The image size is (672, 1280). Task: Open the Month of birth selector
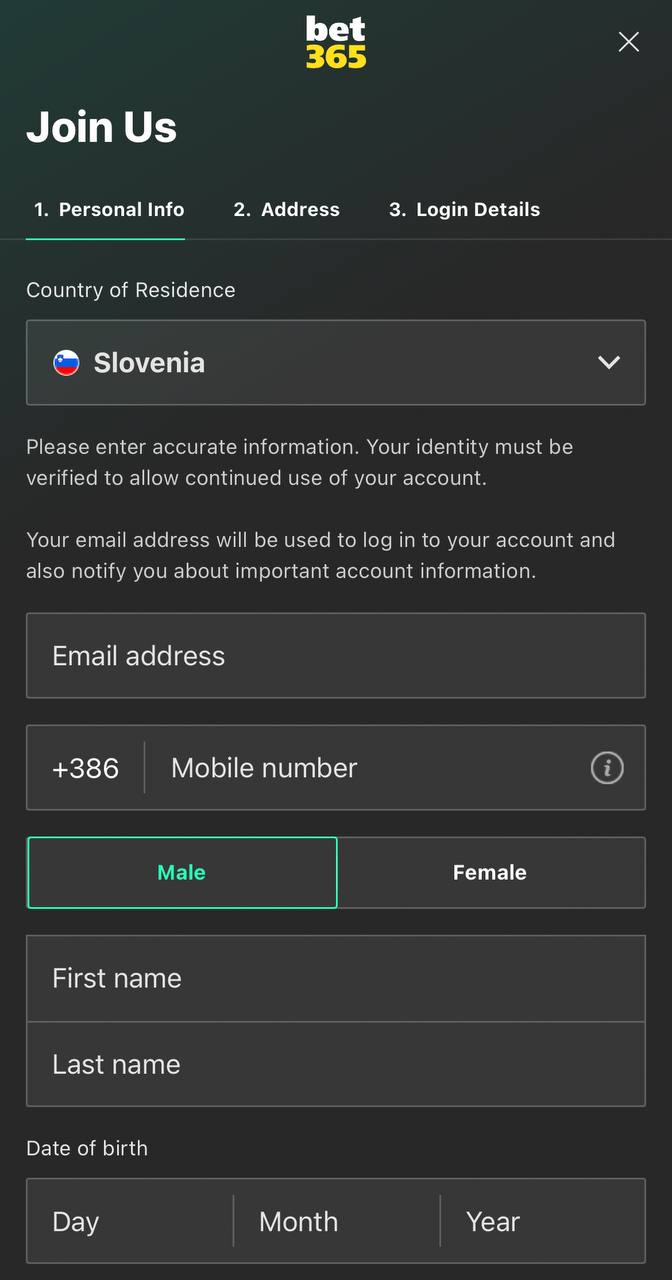(337, 1221)
